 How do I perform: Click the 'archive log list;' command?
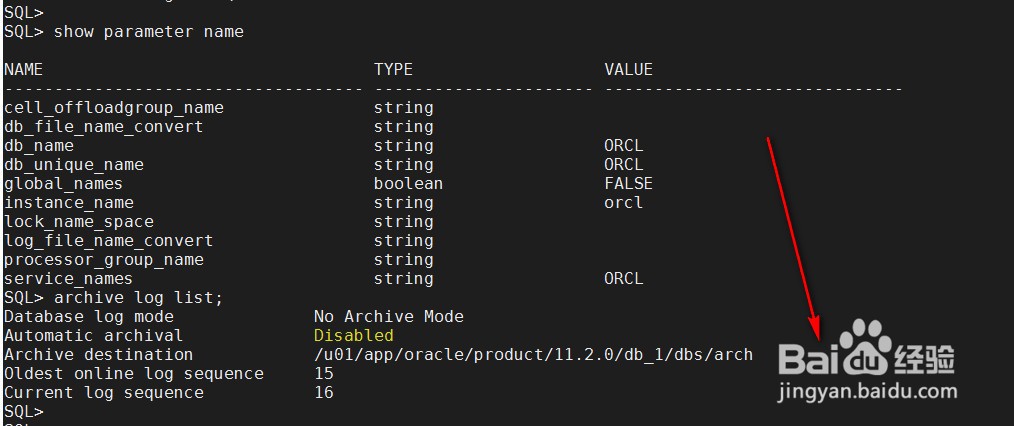tap(138, 297)
